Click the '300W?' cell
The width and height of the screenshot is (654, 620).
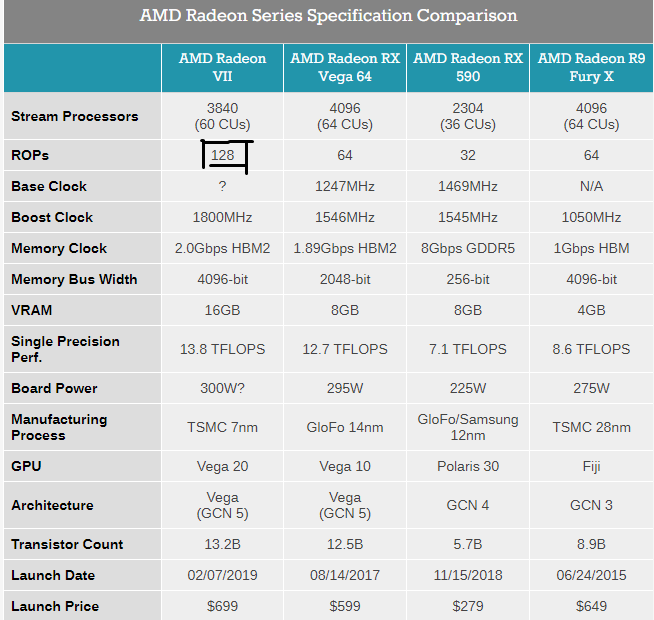tap(222, 388)
